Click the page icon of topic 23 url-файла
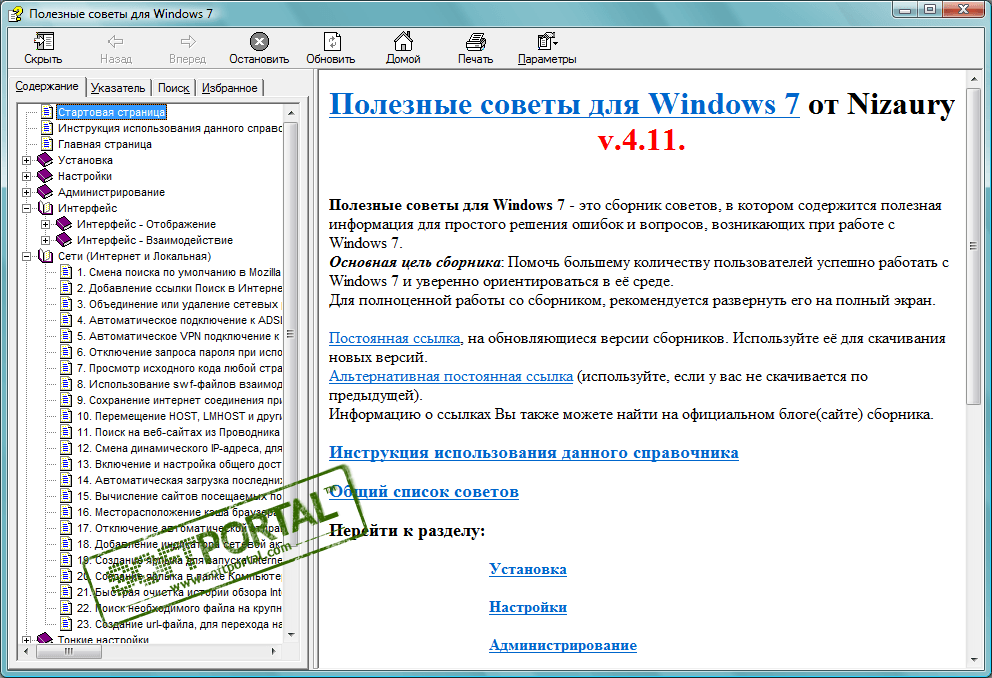The image size is (992, 678). click(66, 624)
